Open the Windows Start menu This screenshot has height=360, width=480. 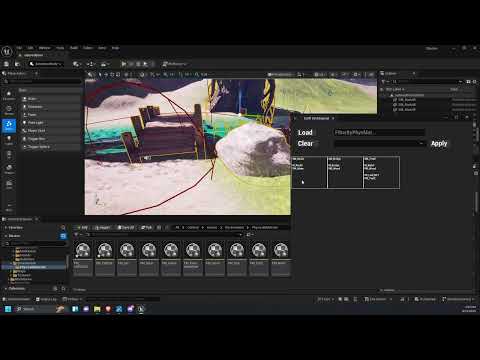7,309
